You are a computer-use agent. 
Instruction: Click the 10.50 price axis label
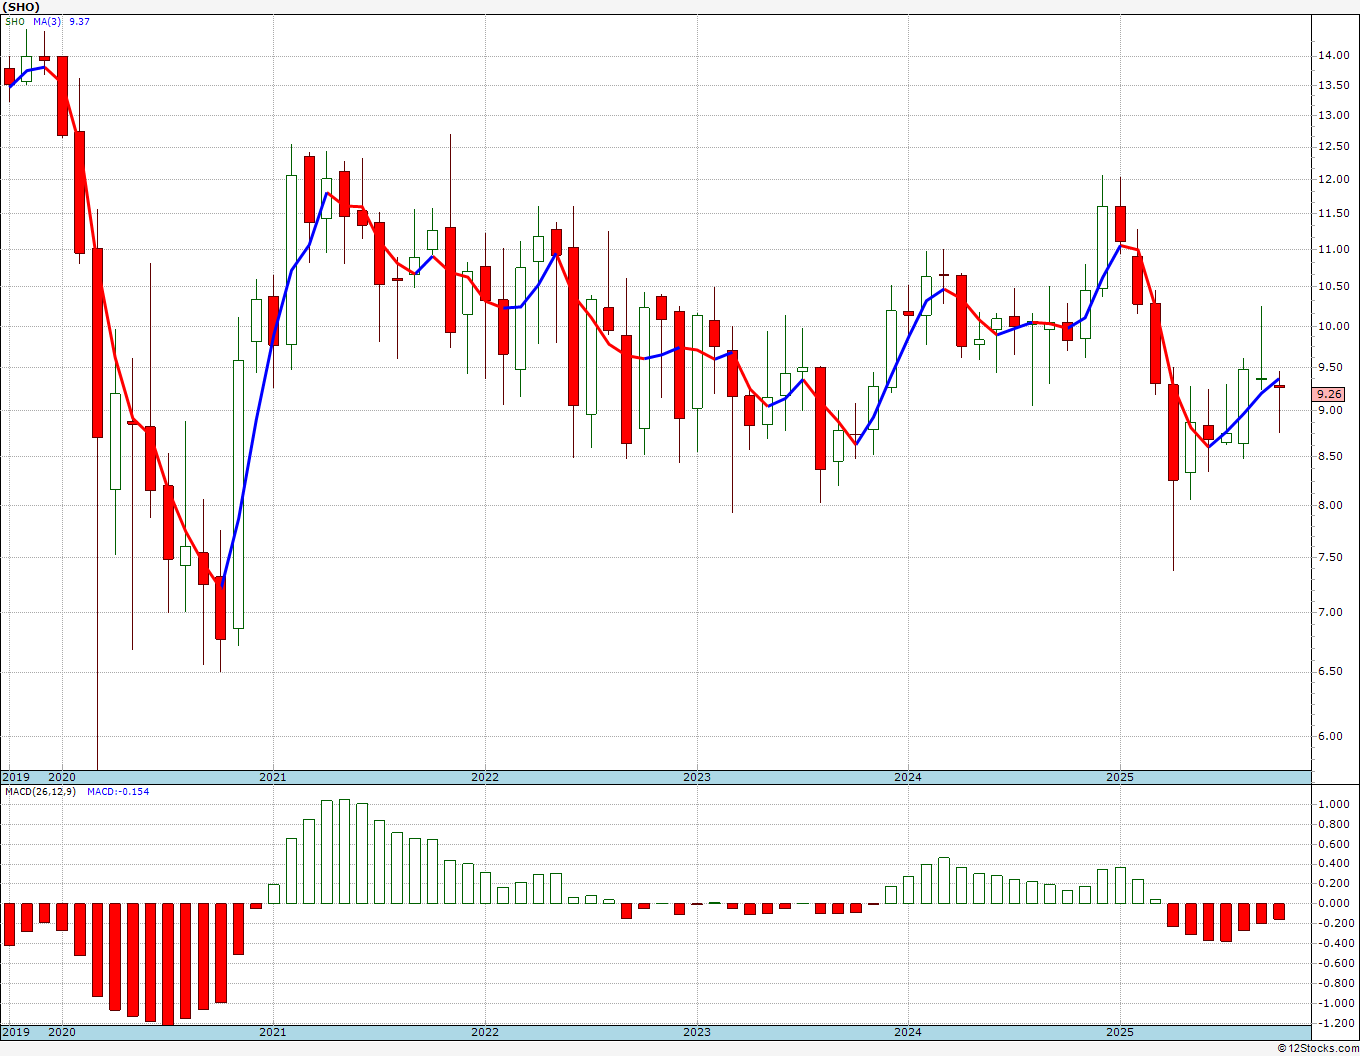pyautogui.click(x=1334, y=286)
